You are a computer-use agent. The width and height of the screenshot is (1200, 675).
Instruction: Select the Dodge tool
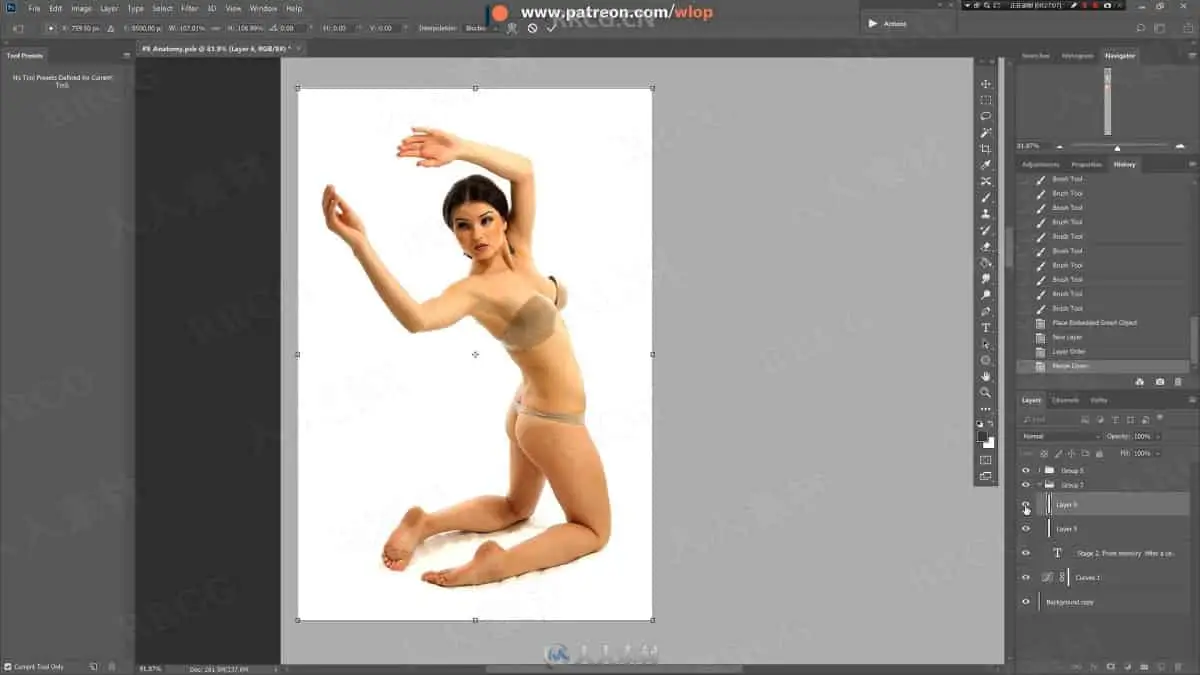[986, 295]
